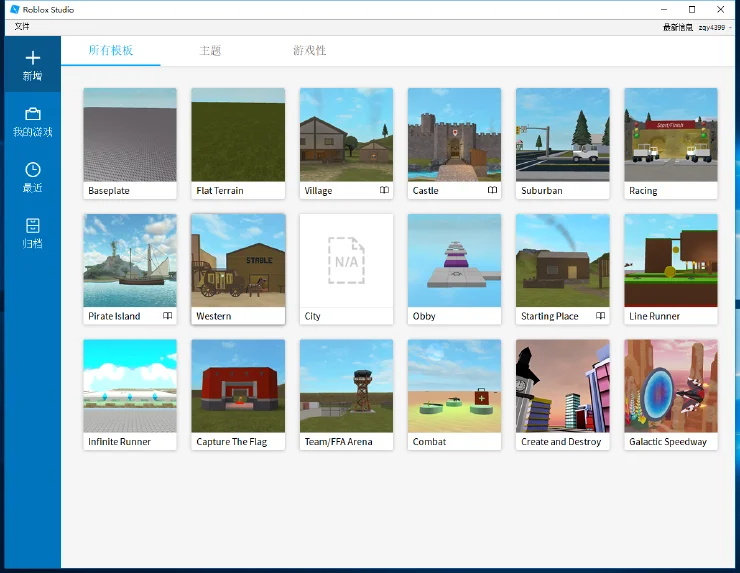Image resolution: width=740 pixels, height=573 pixels.
Task: Click the City label text
Action: [x=312, y=316]
